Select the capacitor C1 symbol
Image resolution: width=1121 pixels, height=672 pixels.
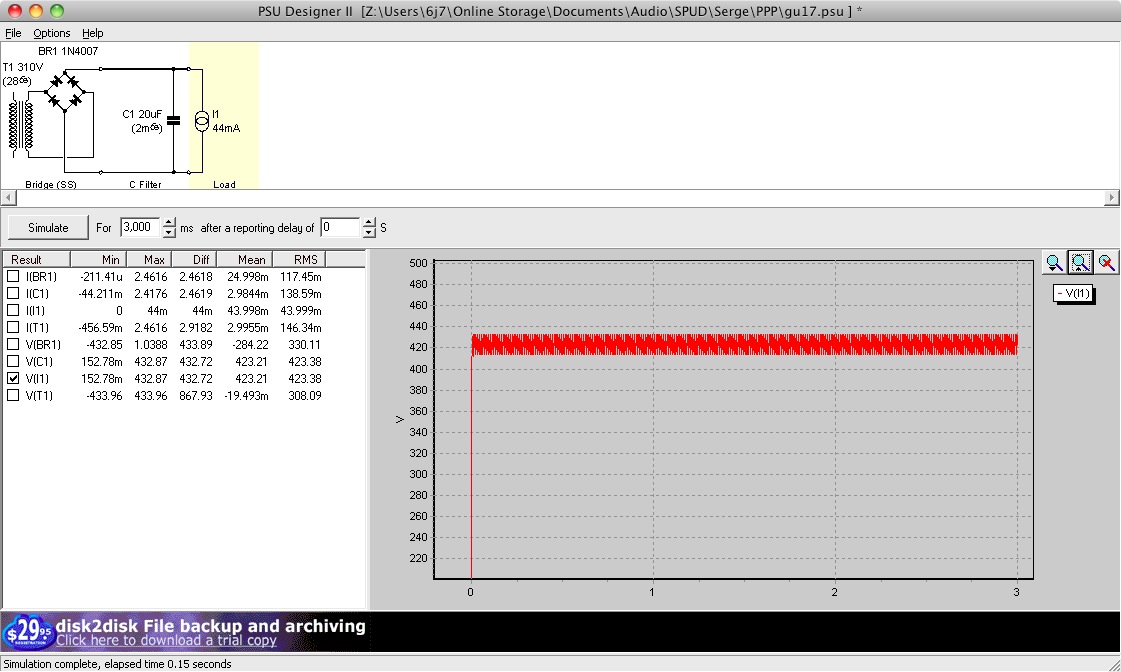173,121
